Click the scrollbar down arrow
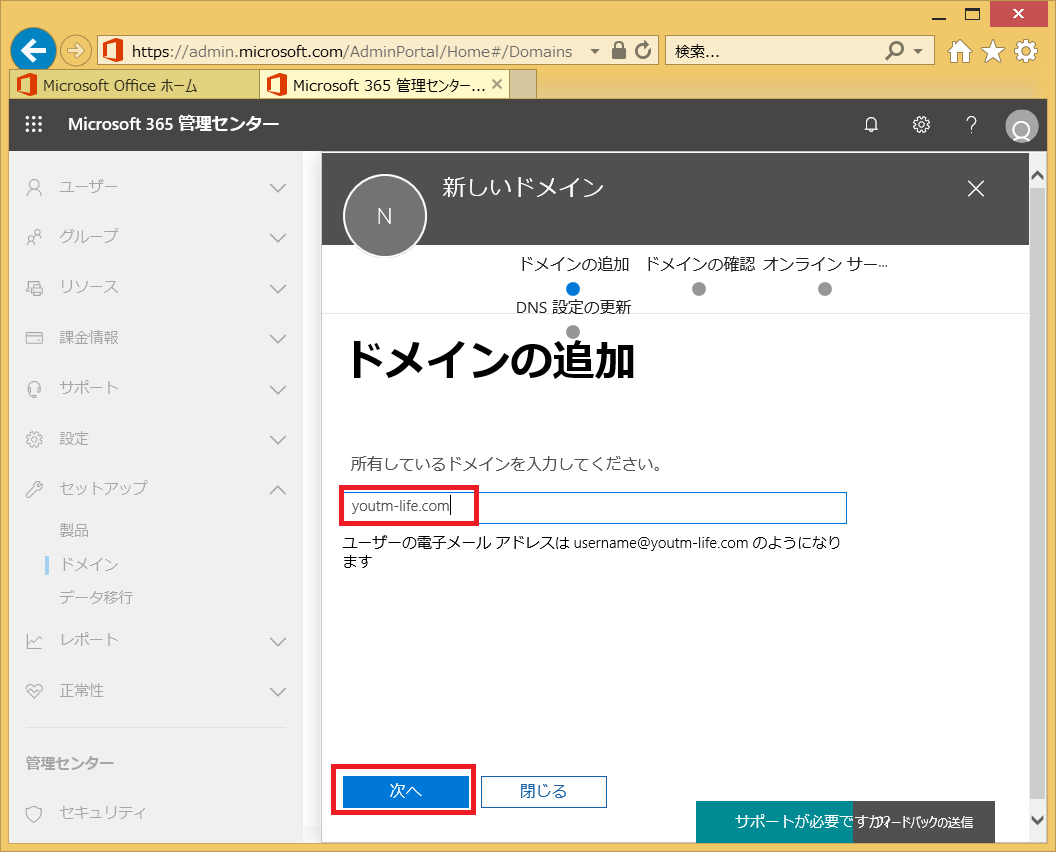1056x852 pixels. tap(1038, 820)
